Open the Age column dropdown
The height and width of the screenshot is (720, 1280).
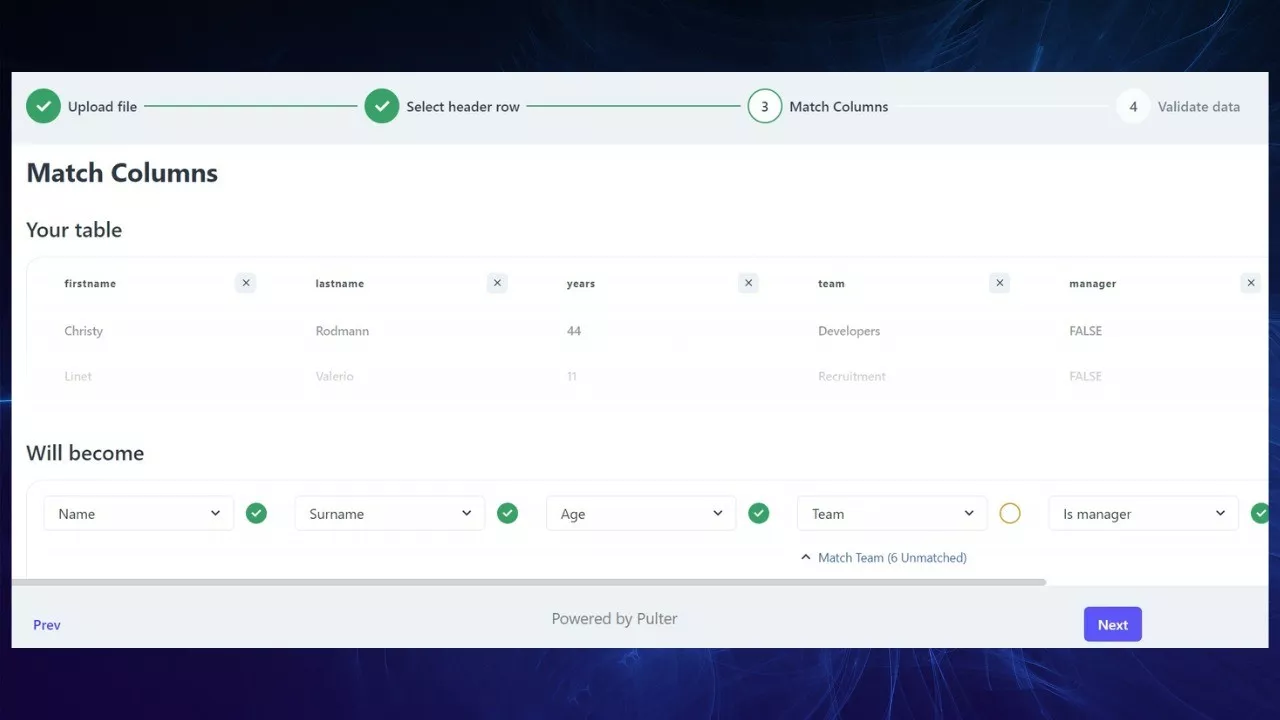click(641, 514)
